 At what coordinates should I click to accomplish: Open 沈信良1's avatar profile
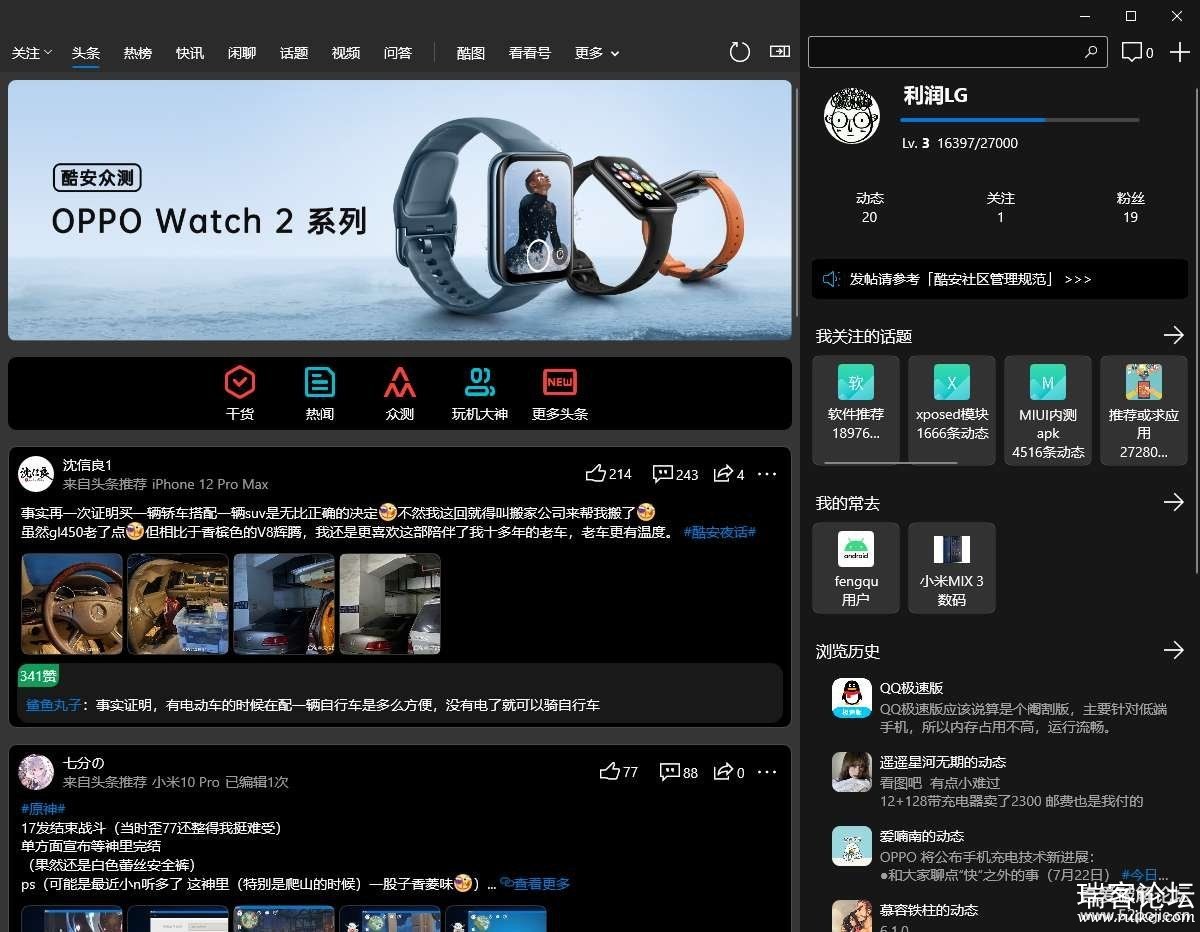tap(36, 474)
